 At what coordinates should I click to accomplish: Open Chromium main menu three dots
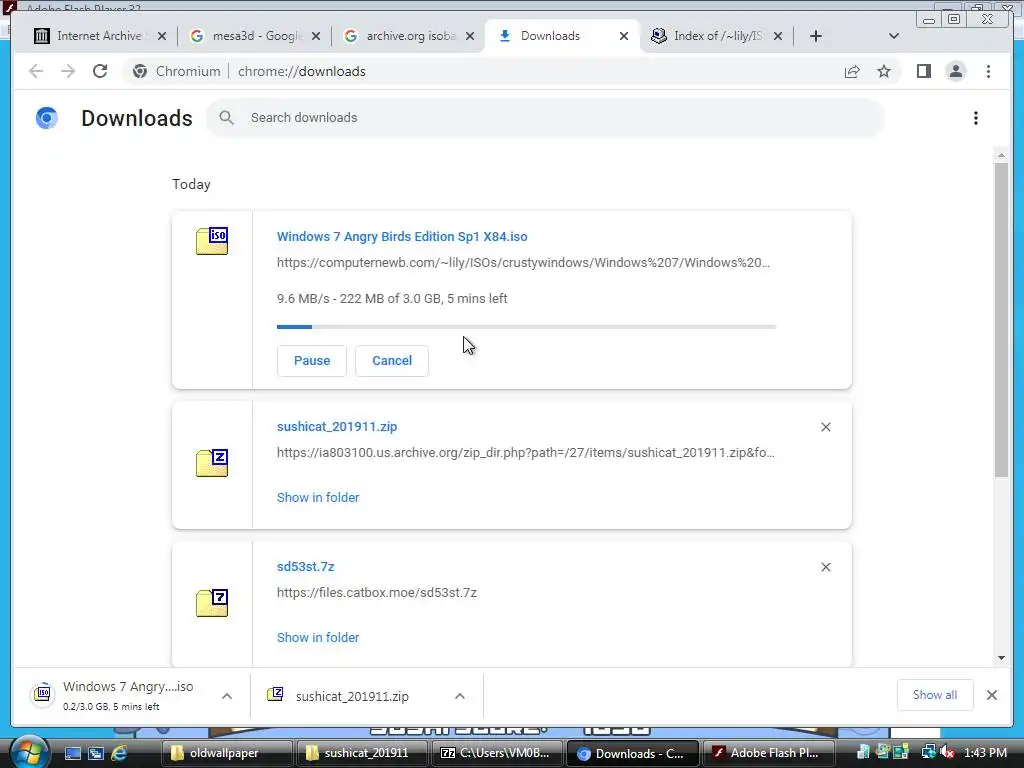tap(988, 71)
